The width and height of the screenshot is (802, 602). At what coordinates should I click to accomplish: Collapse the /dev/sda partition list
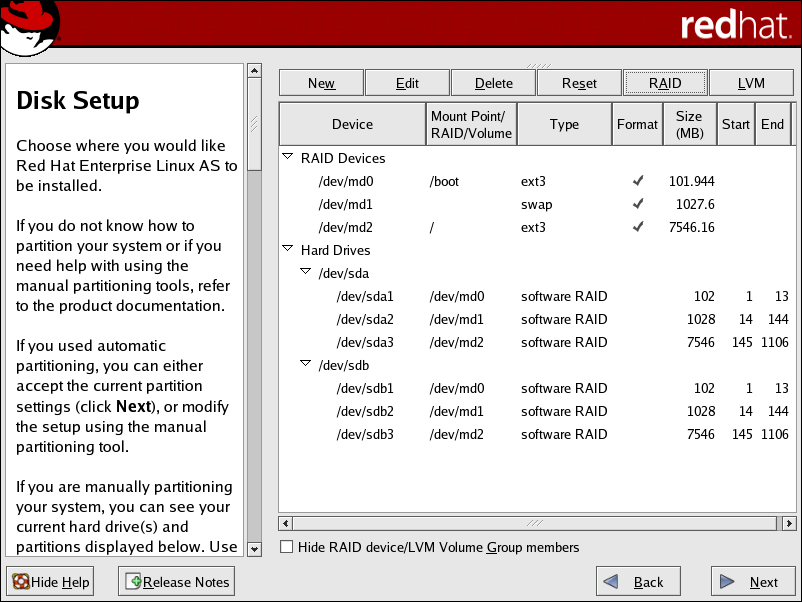pyautogui.click(x=305, y=273)
